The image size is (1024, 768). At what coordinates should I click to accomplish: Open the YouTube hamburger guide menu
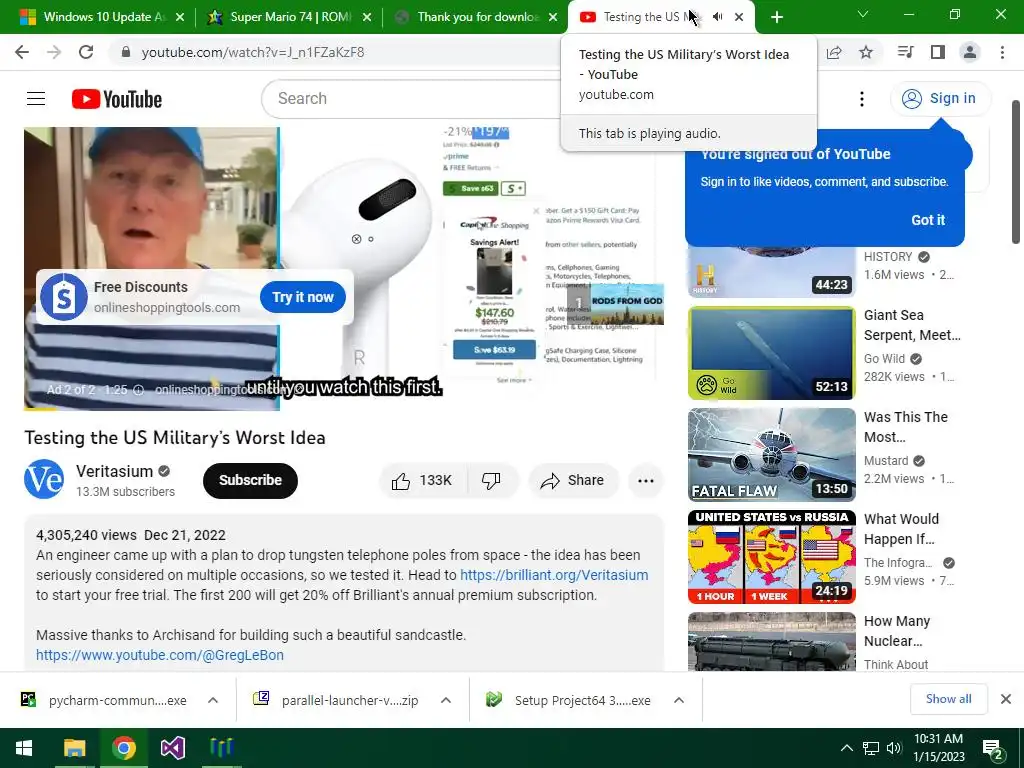[x=36, y=99]
